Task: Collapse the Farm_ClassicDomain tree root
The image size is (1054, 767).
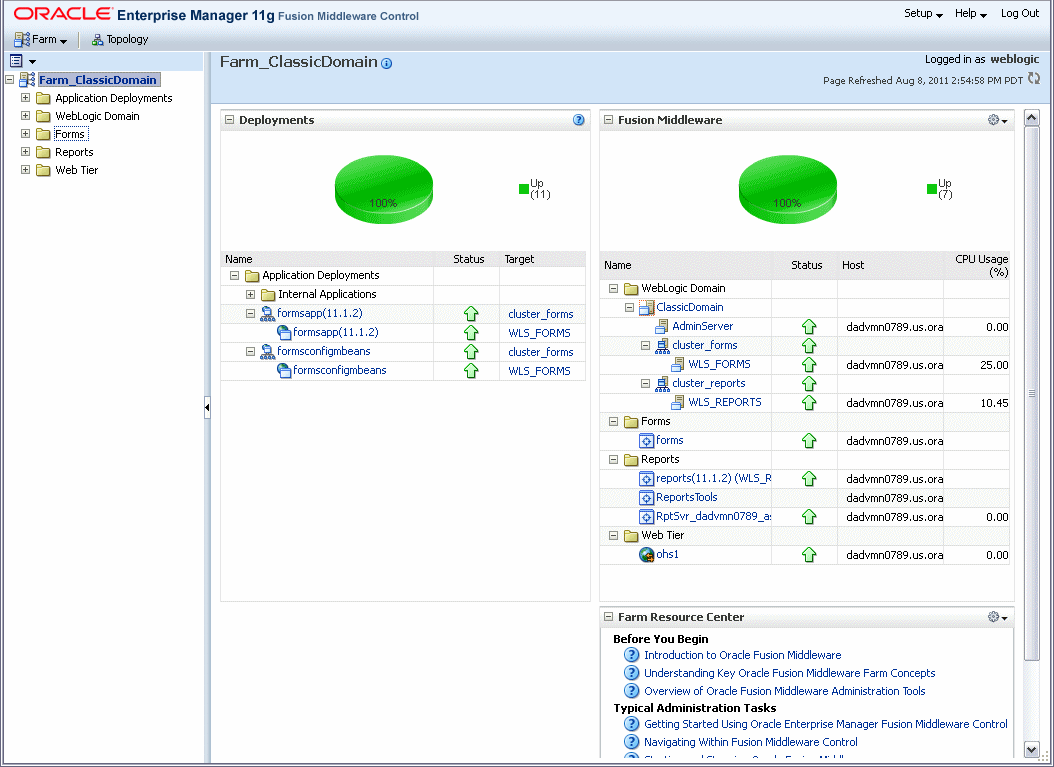Action: click(9, 79)
